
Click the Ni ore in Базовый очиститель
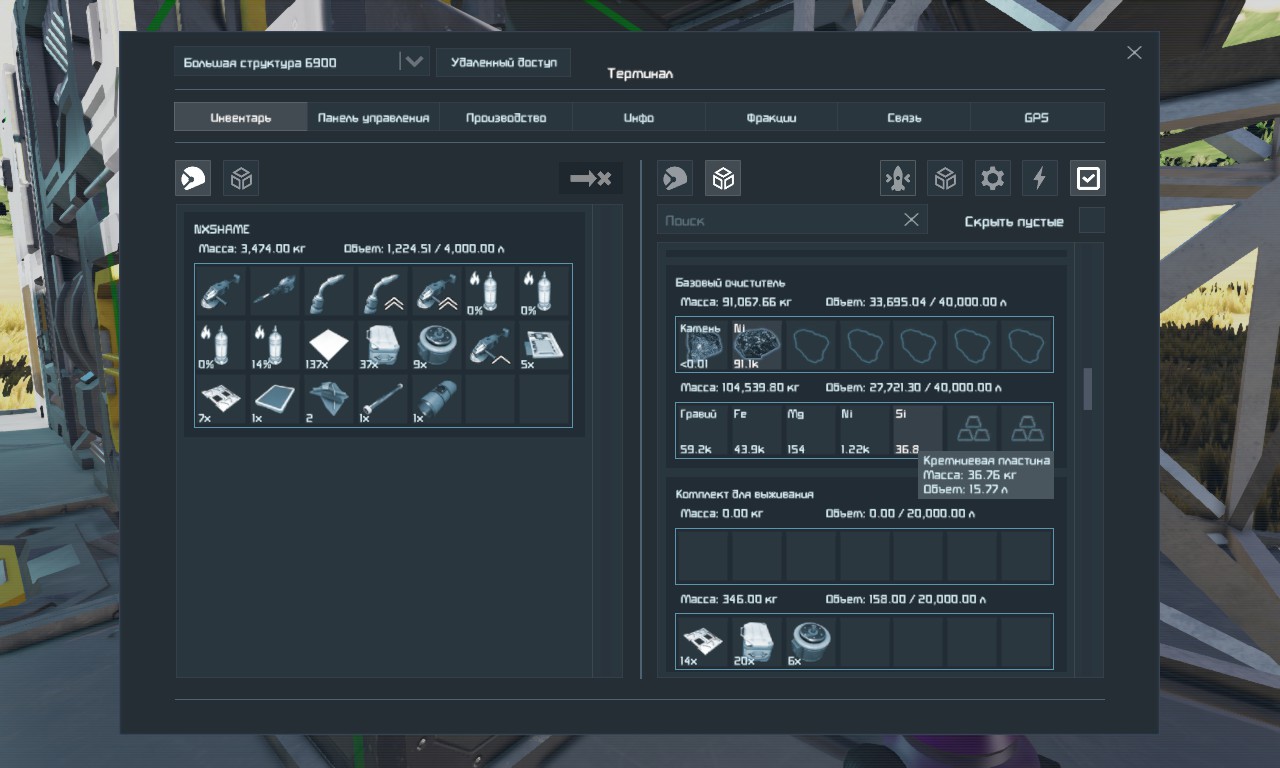coord(756,344)
